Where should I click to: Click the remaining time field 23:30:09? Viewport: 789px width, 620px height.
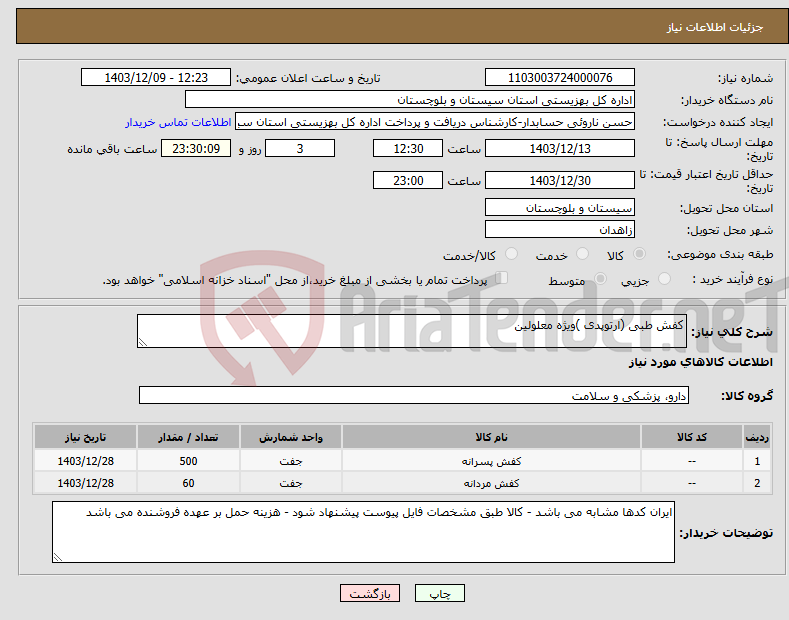pos(196,148)
